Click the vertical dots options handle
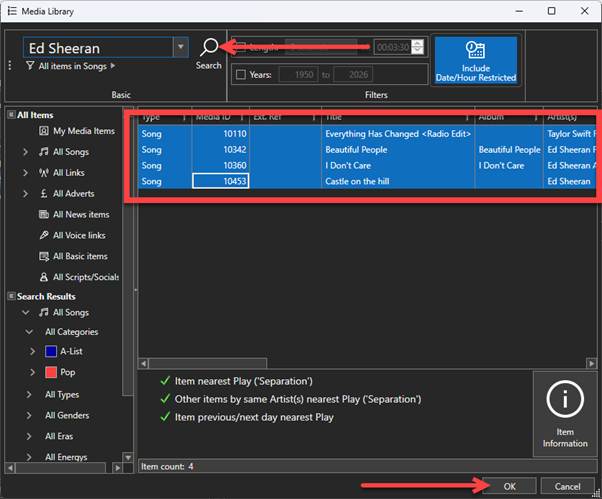602x499 pixels. tap(10, 65)
